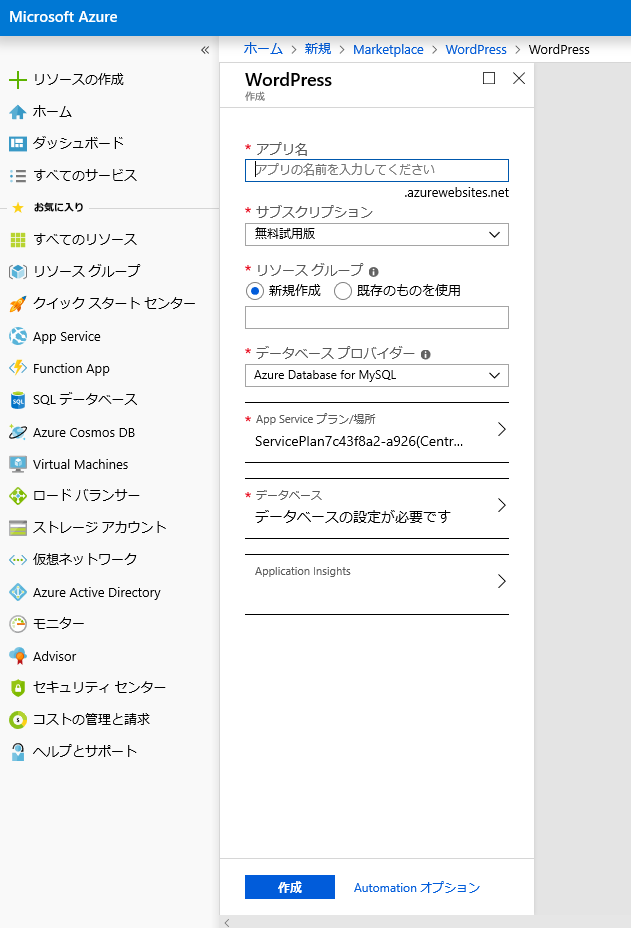631x928 pixels.
Task: Open the SQL Database icon
Action: 18,400
